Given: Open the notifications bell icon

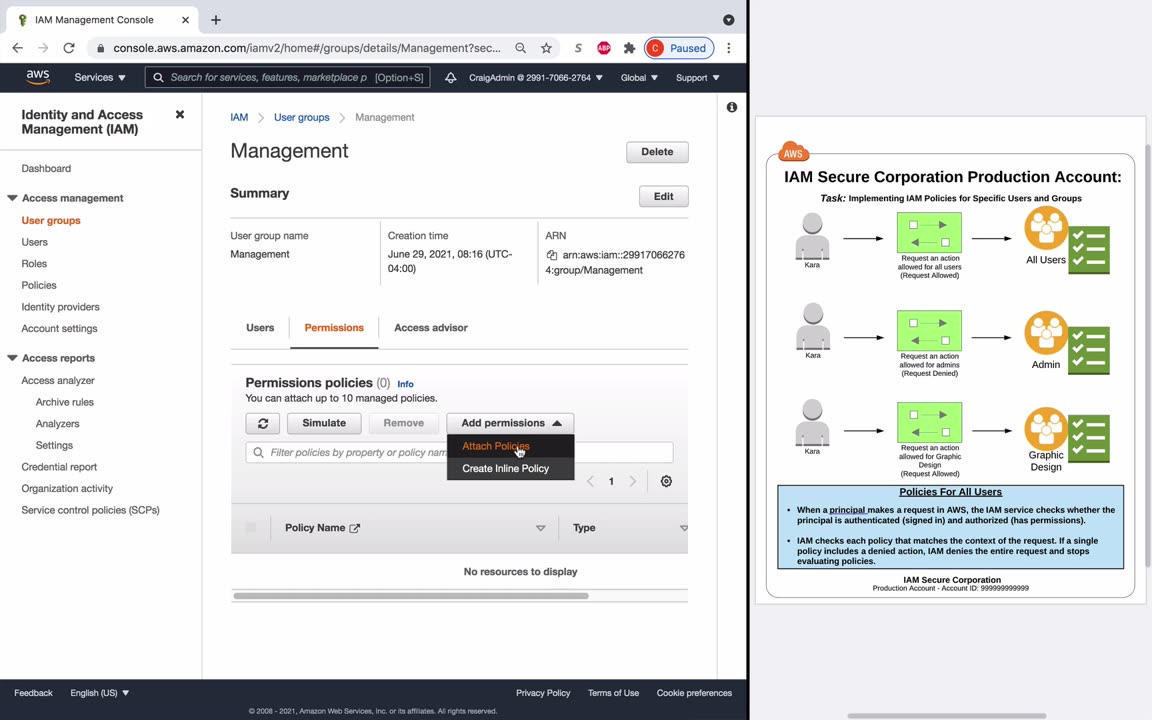Looking at the screenshot, I should 450,77.
